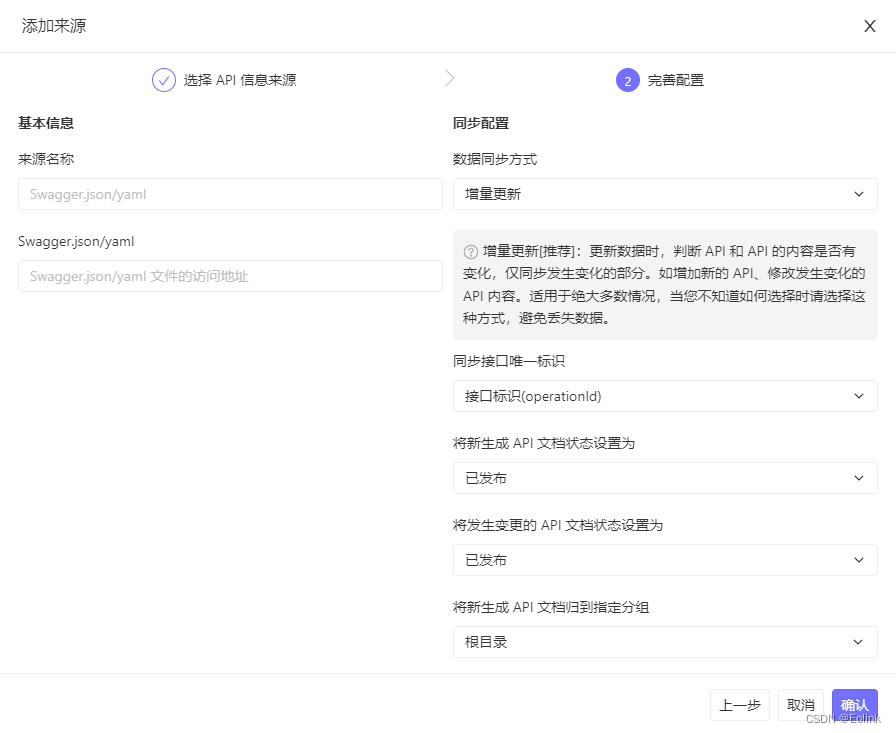Focus the 来源名称 input field
The height and width of the screenshot is (733, 896).
pos(230,194)
